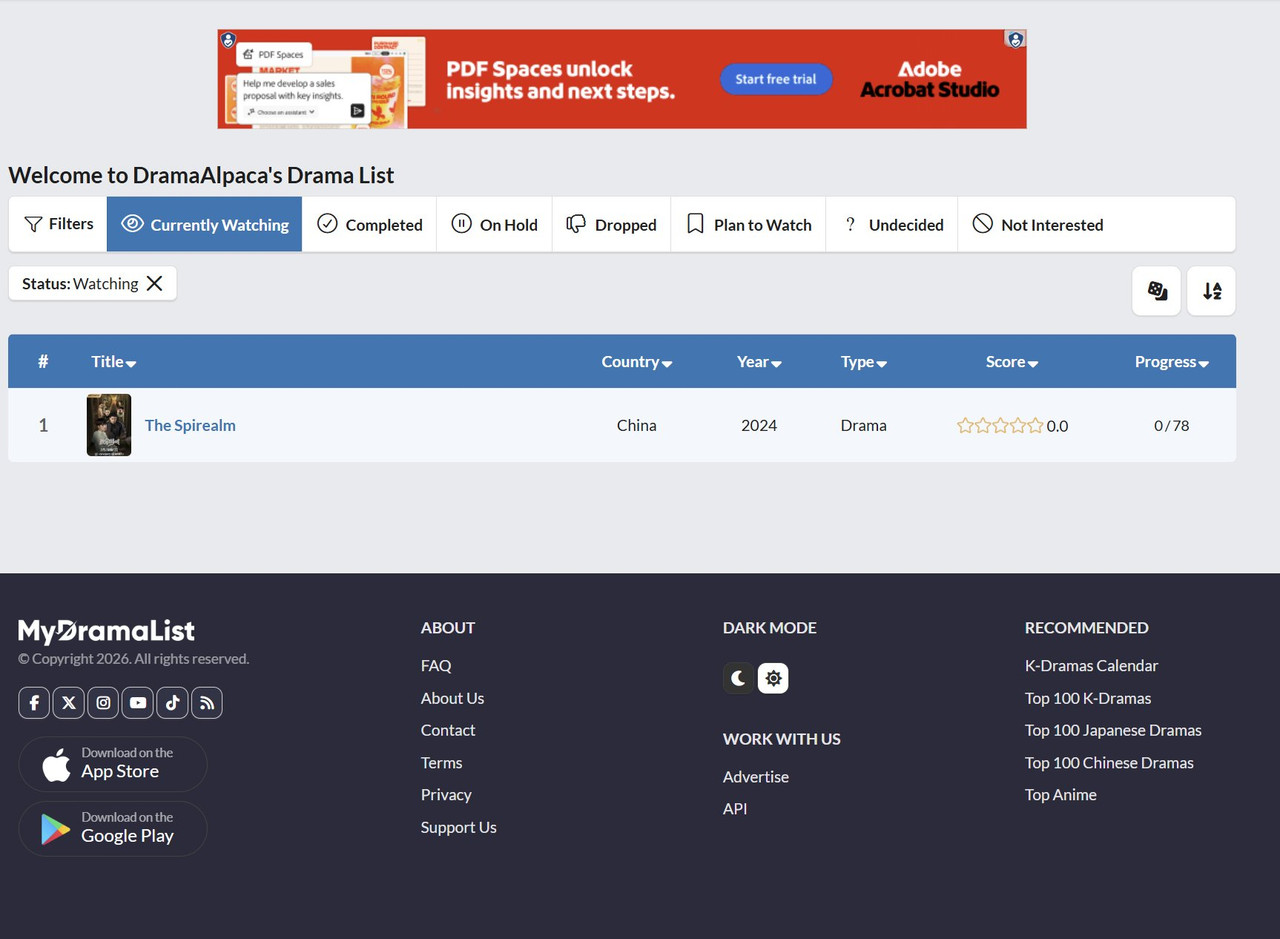This screenshot has height=939, width=1280.
Task: Click the star rating for The Spirealm
Action: pos(1000,425)
